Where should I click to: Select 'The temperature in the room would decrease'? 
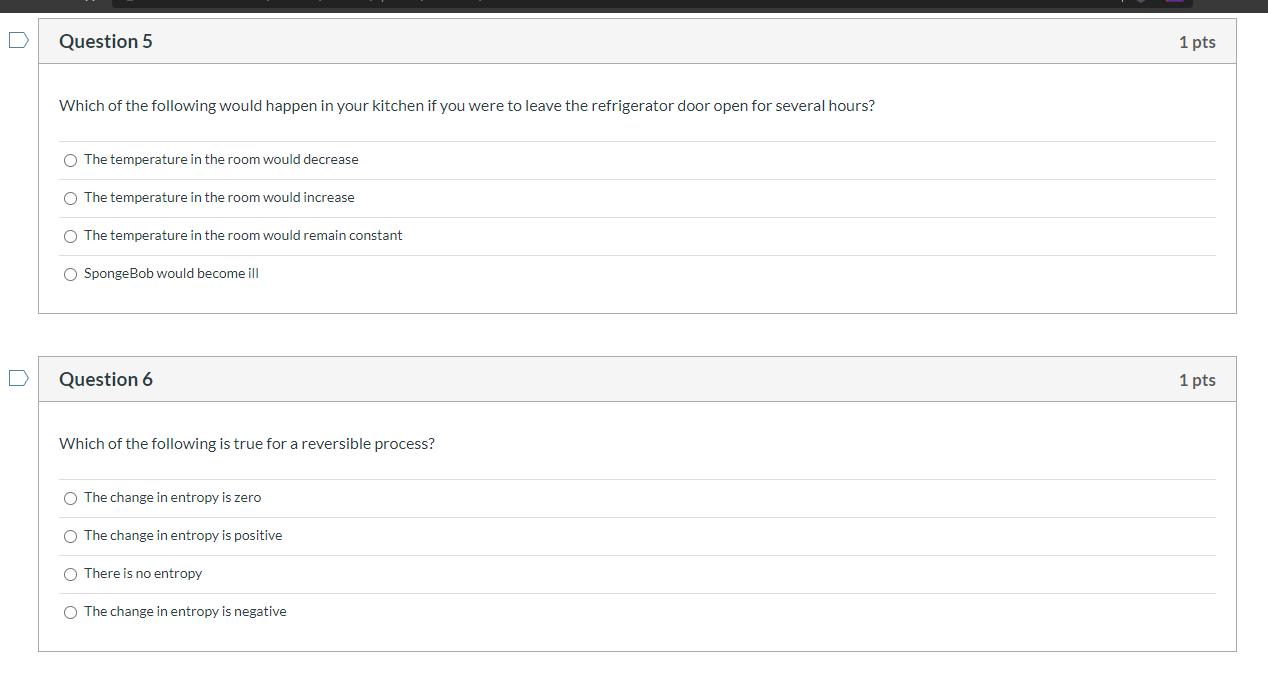pos(70,160)
